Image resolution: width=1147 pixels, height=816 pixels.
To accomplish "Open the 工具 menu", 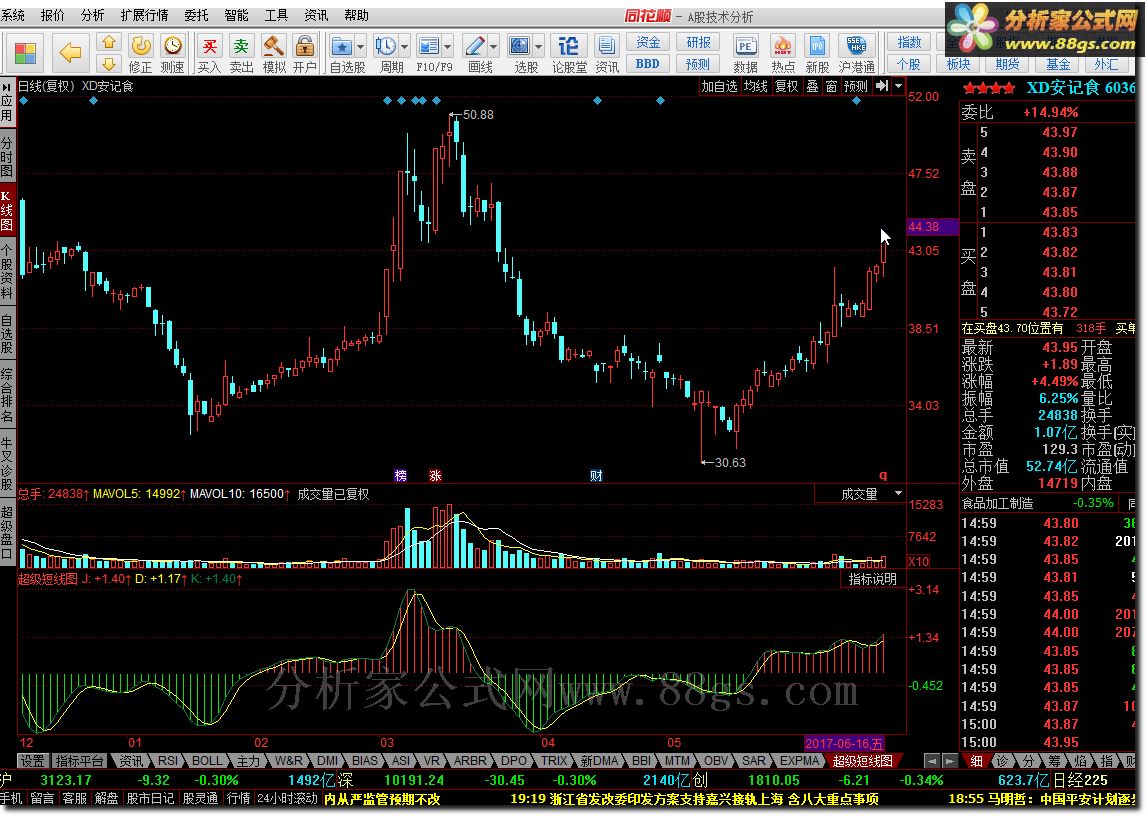I will click(276, 15).
